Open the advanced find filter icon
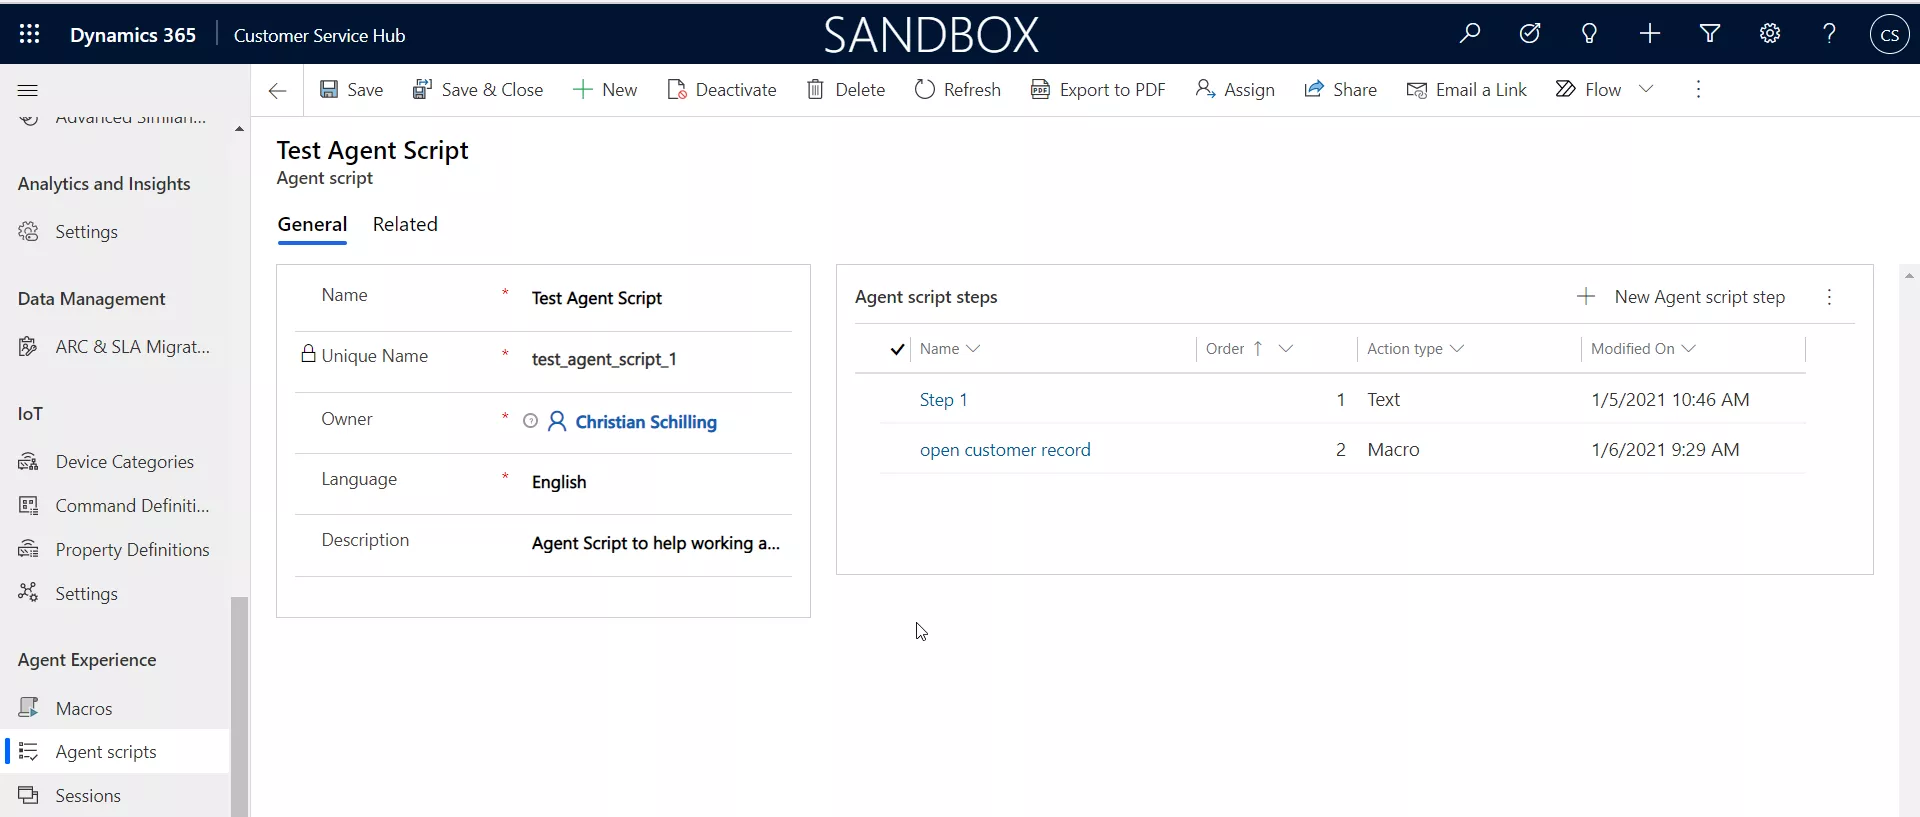The height and width of the screenshot is (817, 1920). click(x=1709, y=34)
